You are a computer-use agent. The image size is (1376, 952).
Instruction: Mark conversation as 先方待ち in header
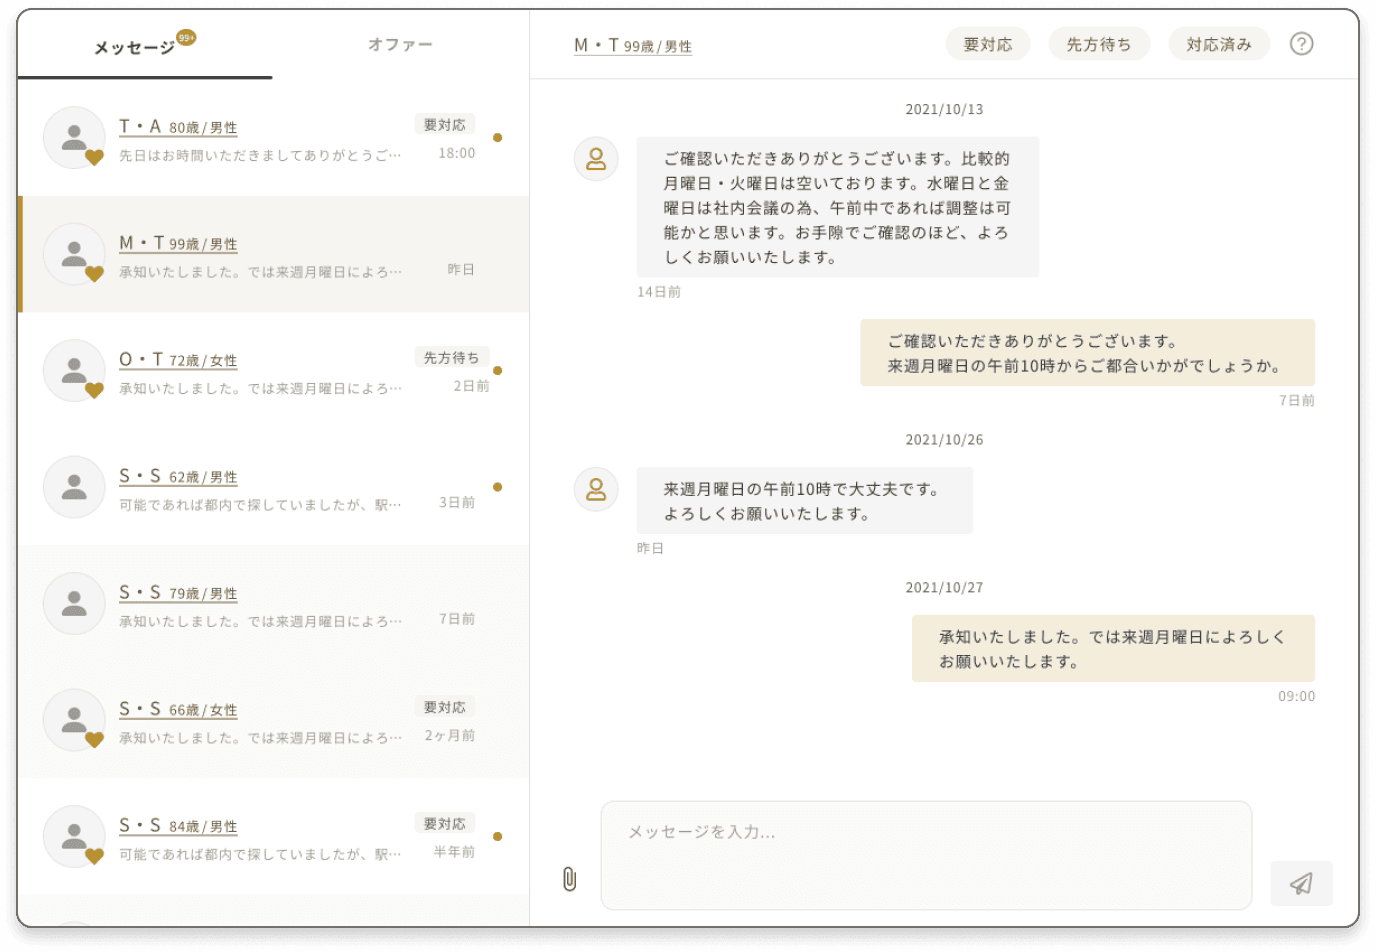[x=1099, y=44]
